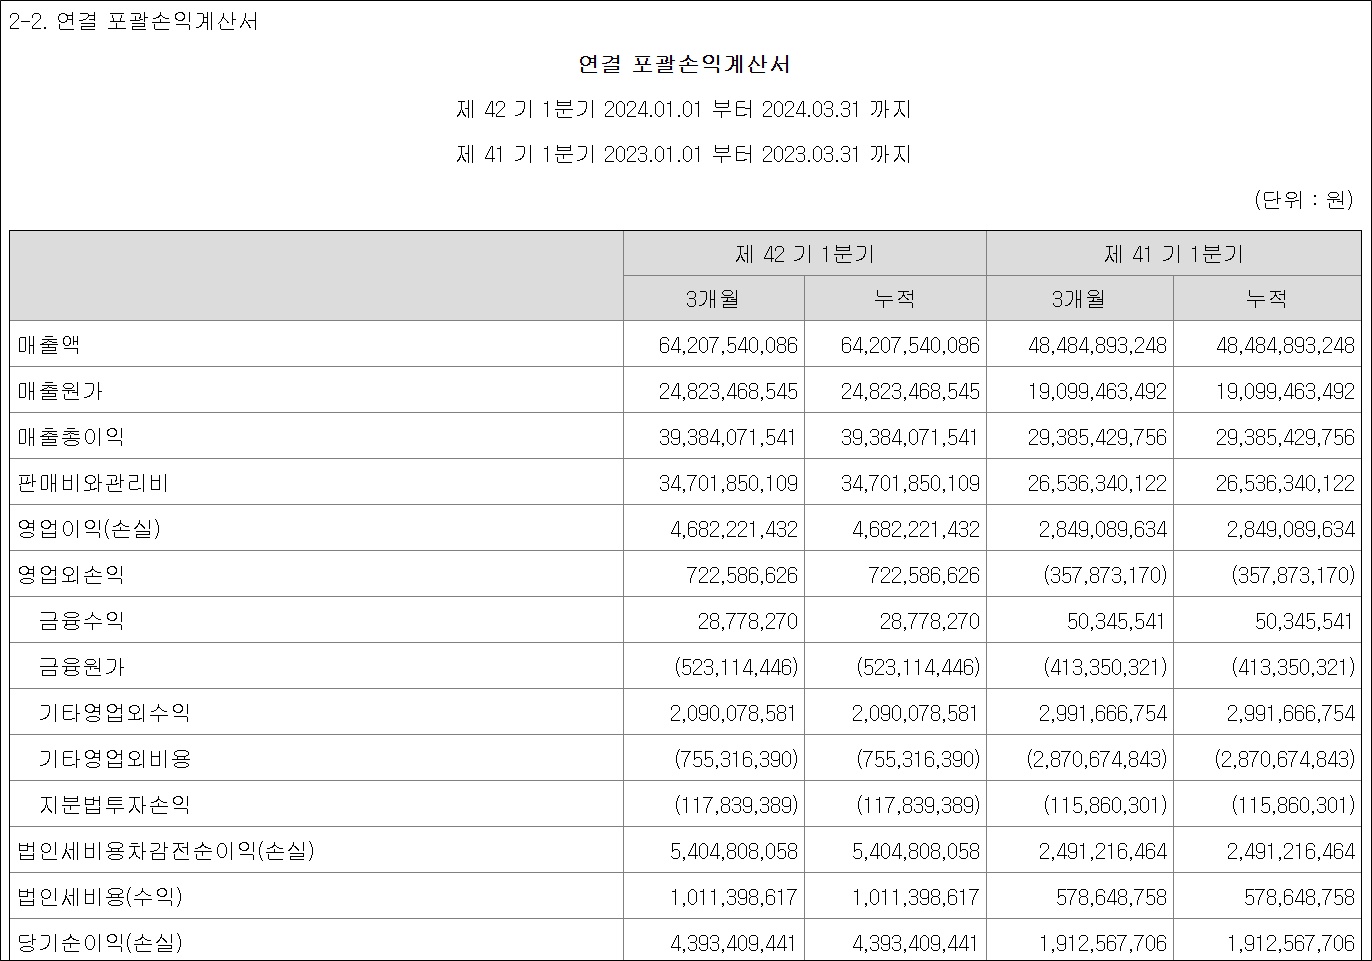The image size is (1372, 961).
Task: Select the 2024.01.01 부터 2024.03.31 period line
Action: click(684, 109)
